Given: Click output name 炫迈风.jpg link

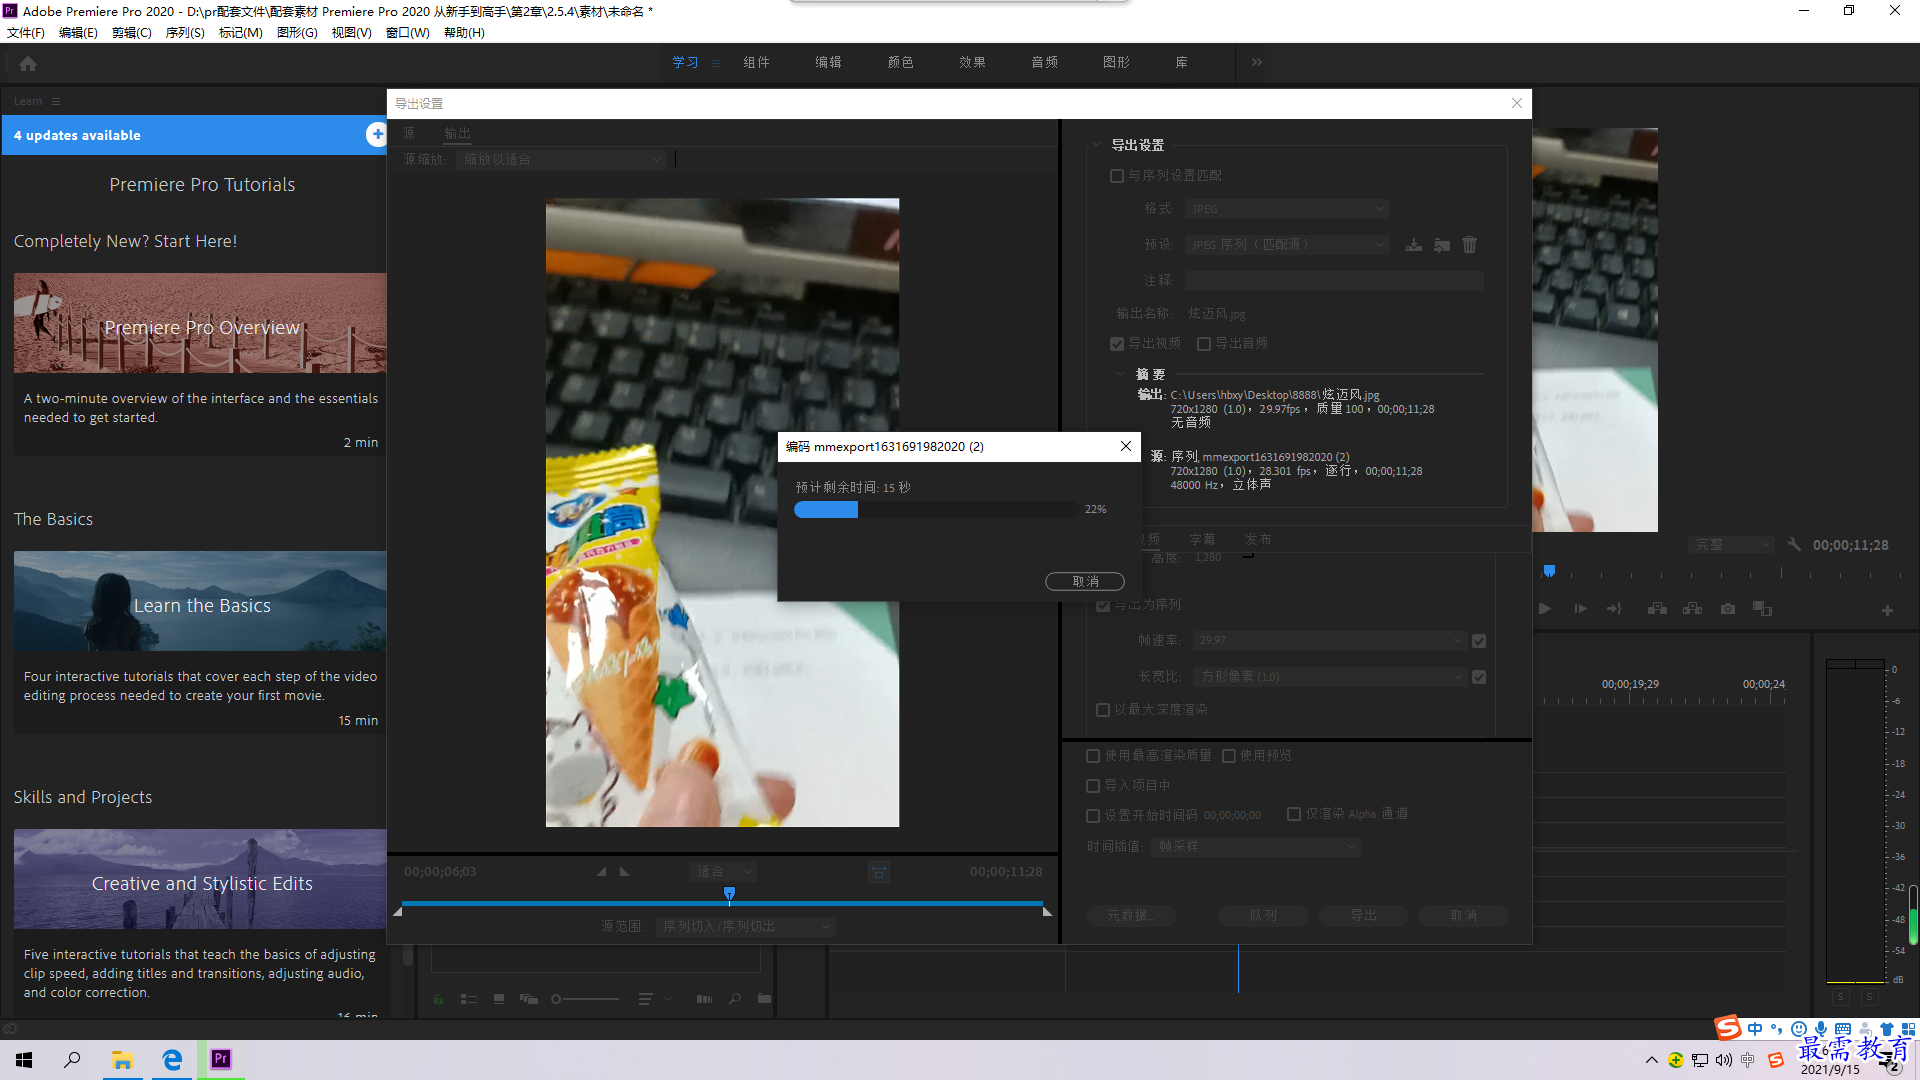Looking at the screenshot, I should (1217, 314).
